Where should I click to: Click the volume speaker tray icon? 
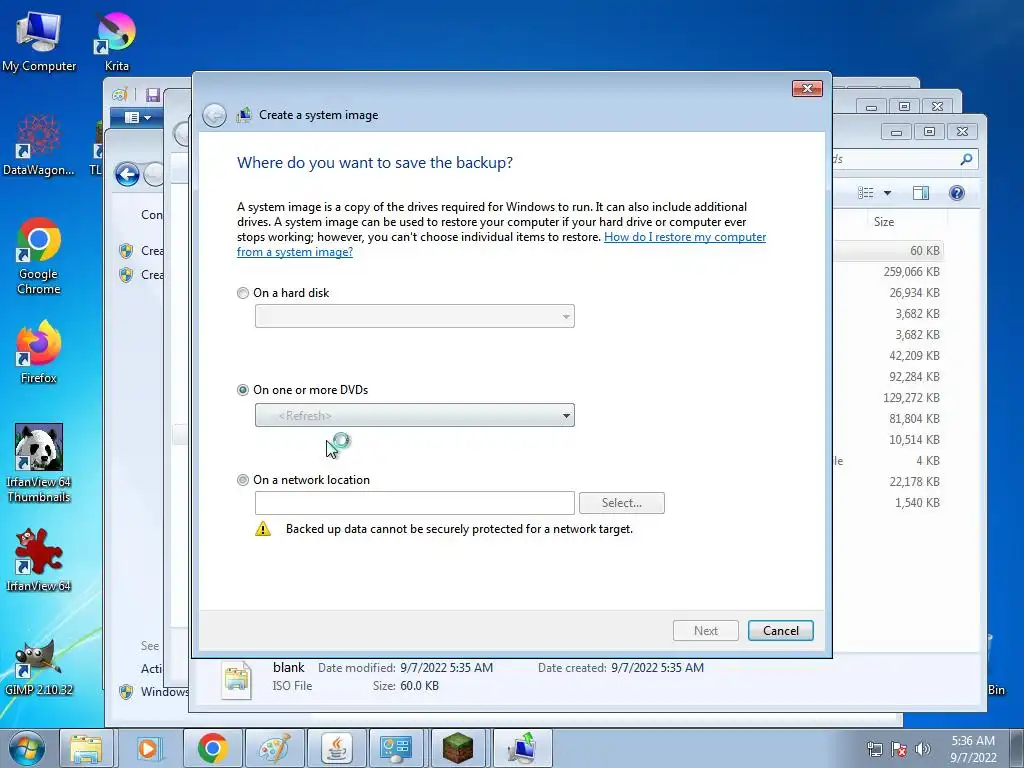tap(923, 749)
